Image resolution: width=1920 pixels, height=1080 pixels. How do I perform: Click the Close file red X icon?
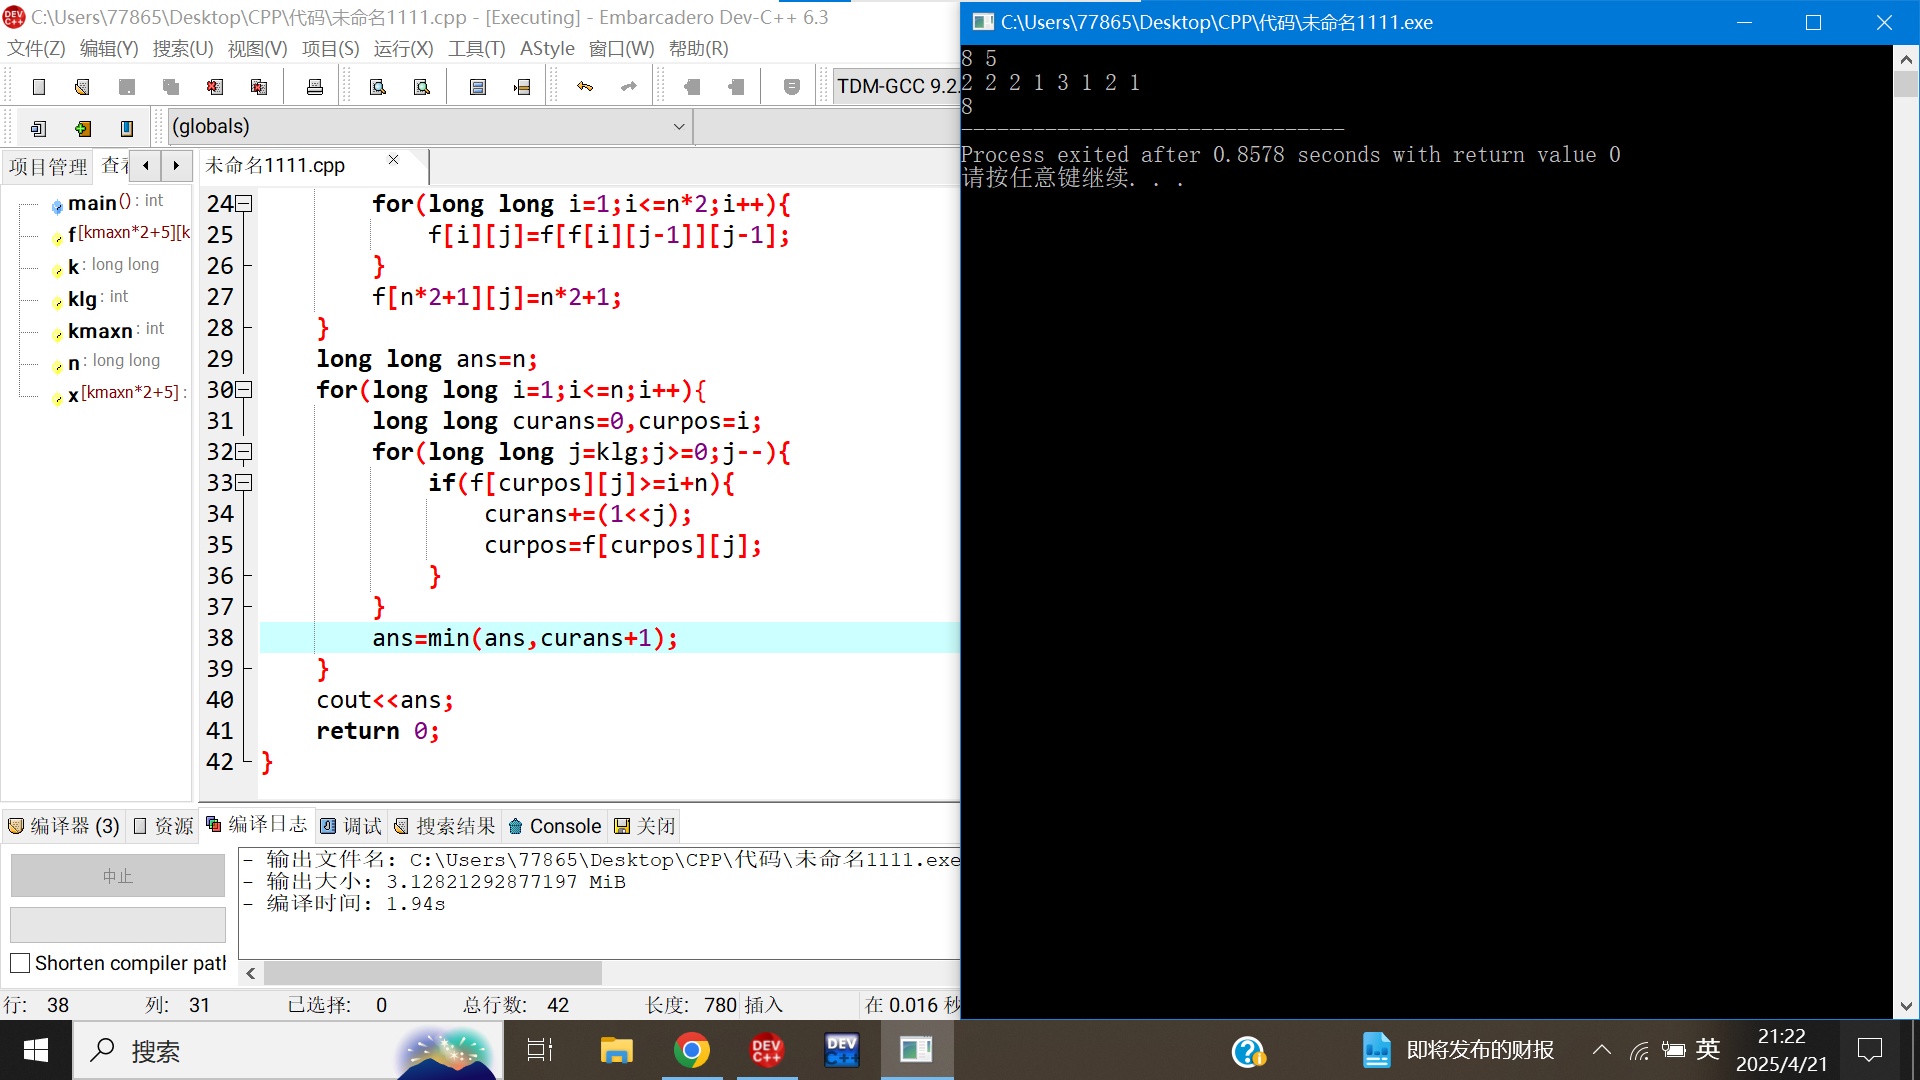point(215,87)
